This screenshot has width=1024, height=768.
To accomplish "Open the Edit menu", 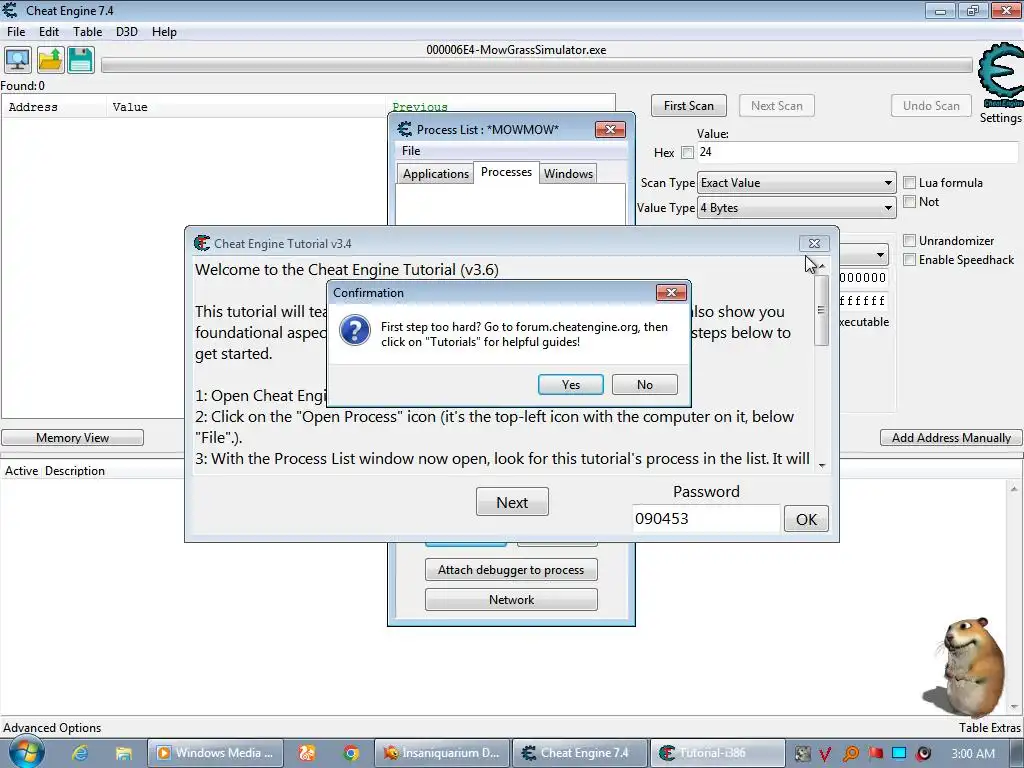I will coord(48,31).
